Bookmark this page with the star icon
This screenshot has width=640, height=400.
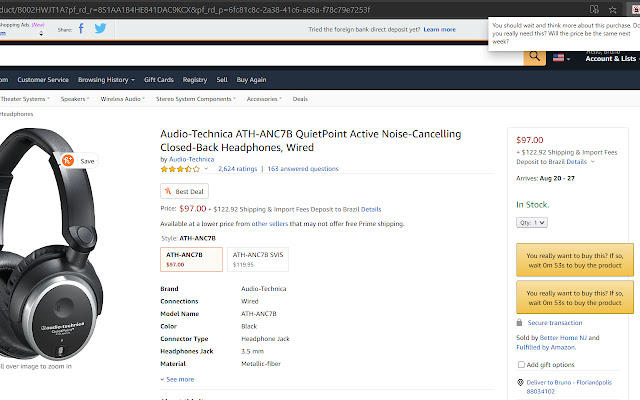(x=613, y=9)
